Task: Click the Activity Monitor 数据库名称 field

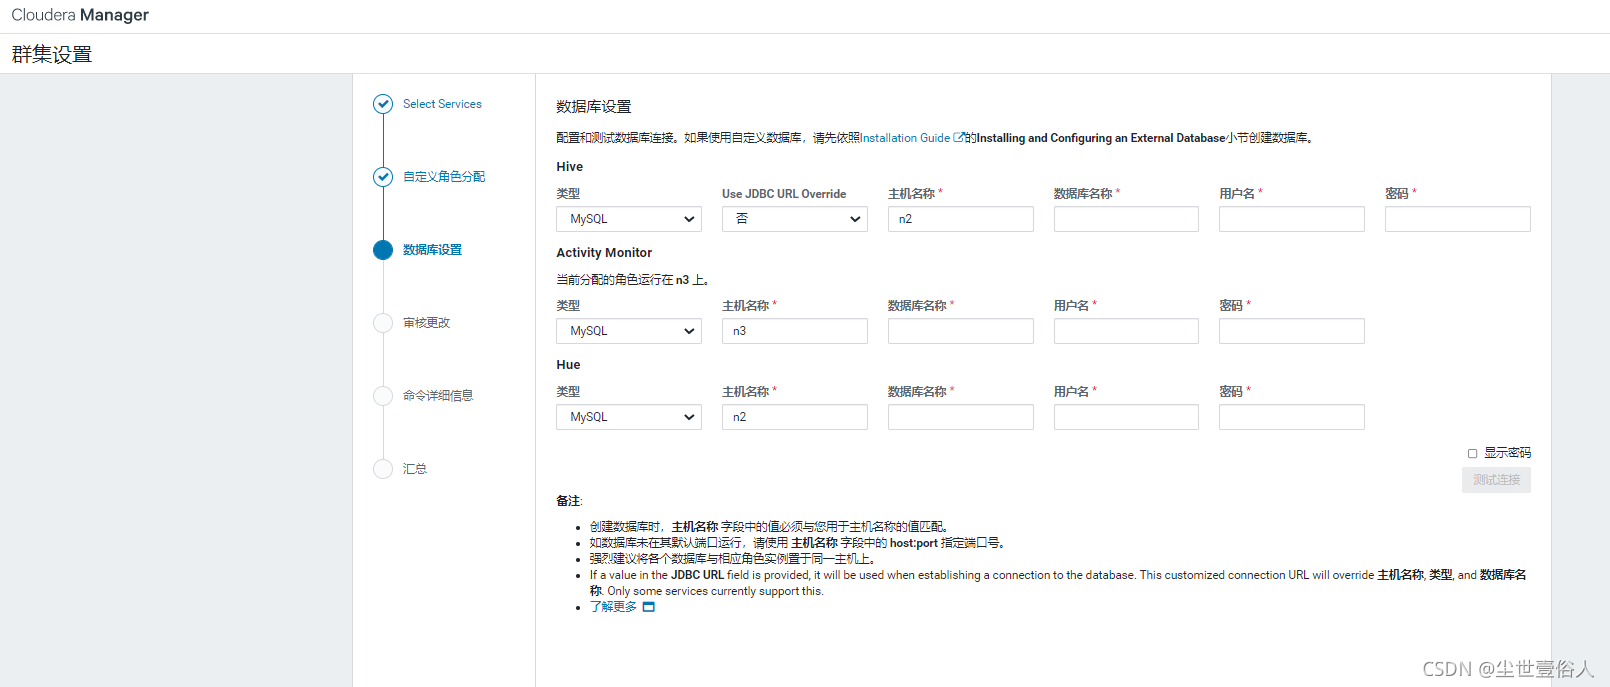Action: (961, 331)
